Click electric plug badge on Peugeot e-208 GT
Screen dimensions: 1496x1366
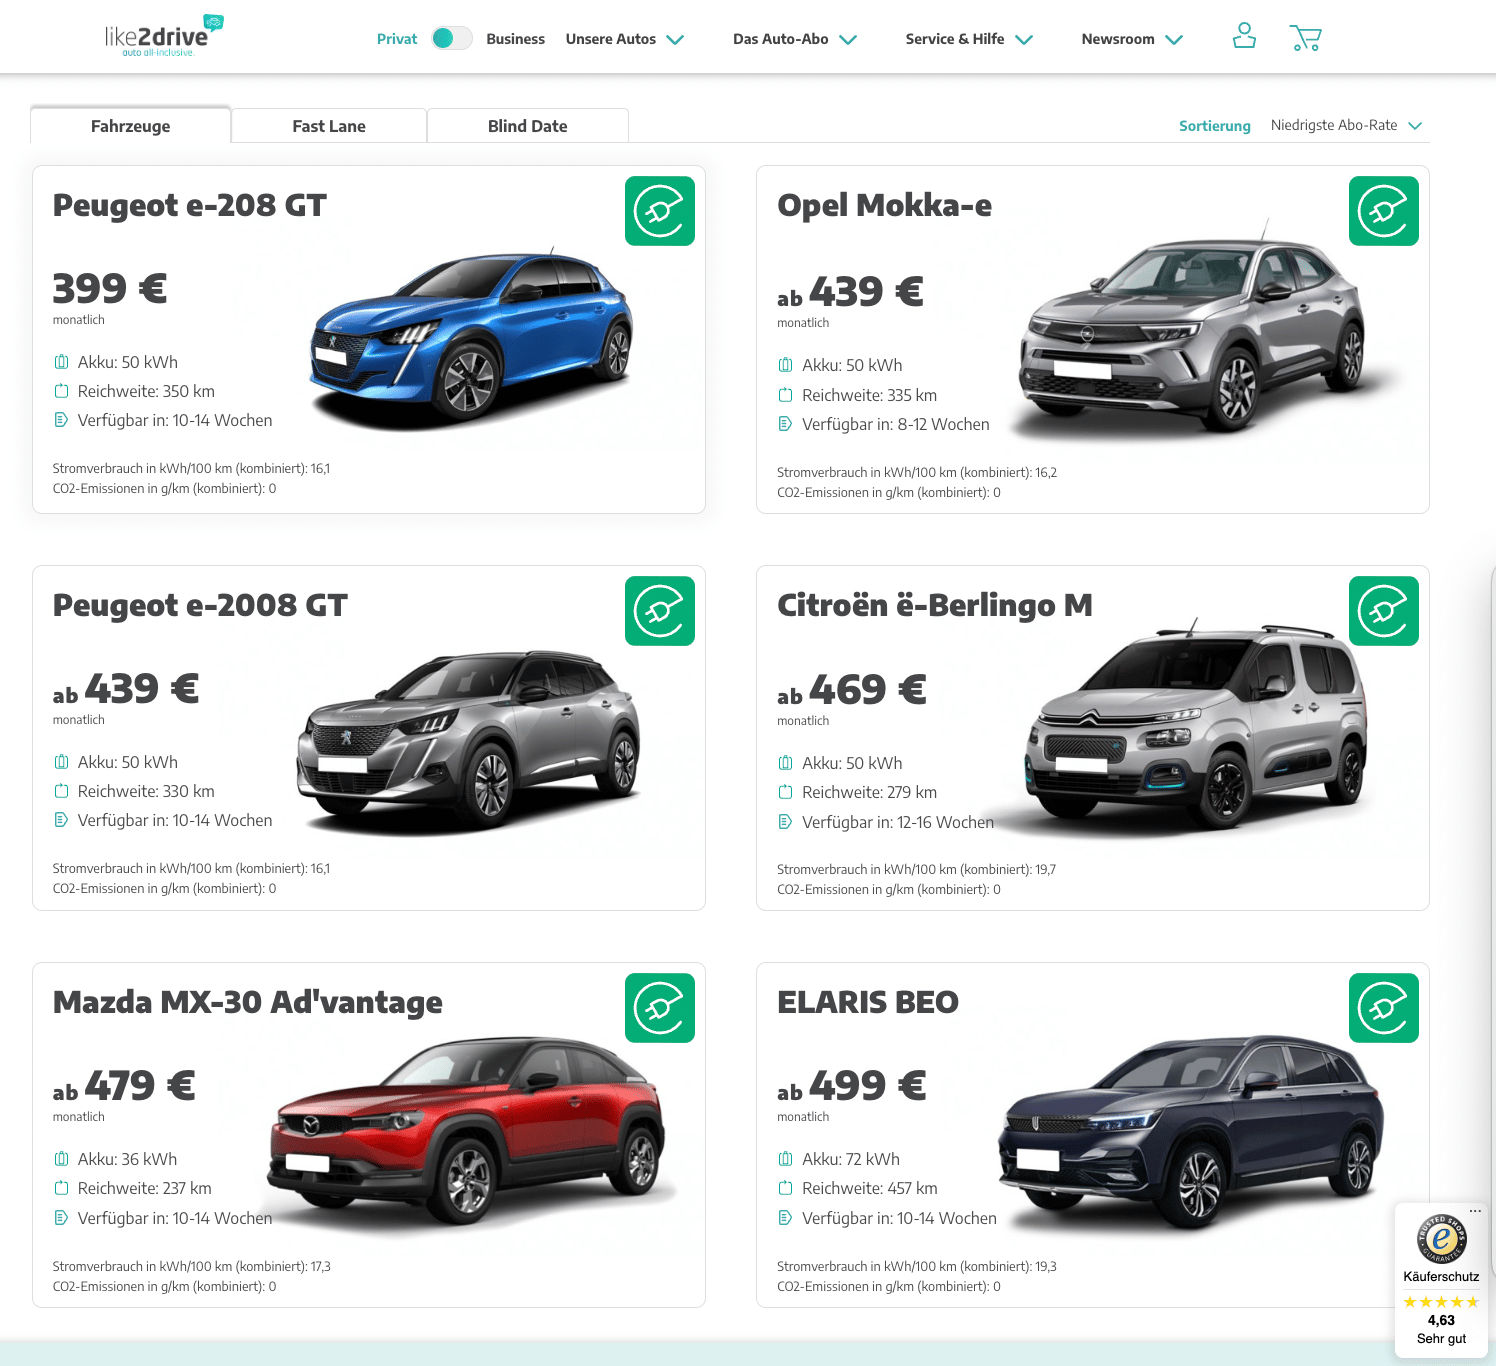[660, 211]
